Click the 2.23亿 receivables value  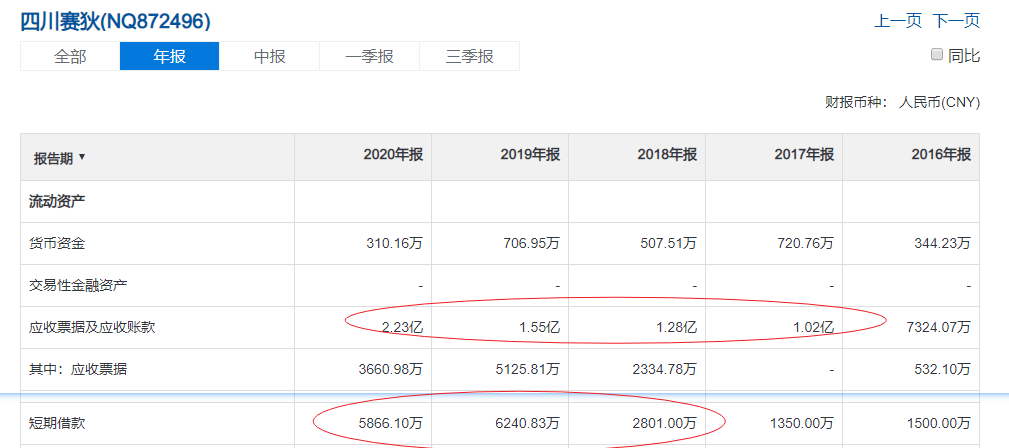coord(403,328)
